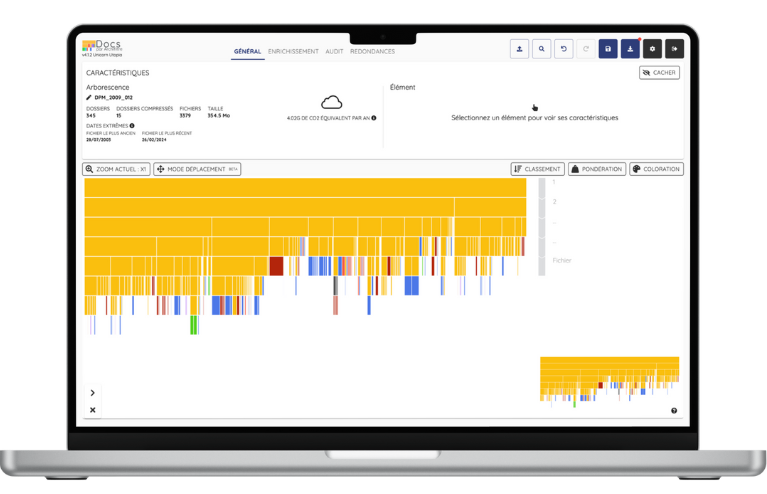Click Zoom Actuel x1 button

pyautogui.click(x=116, y=169)
